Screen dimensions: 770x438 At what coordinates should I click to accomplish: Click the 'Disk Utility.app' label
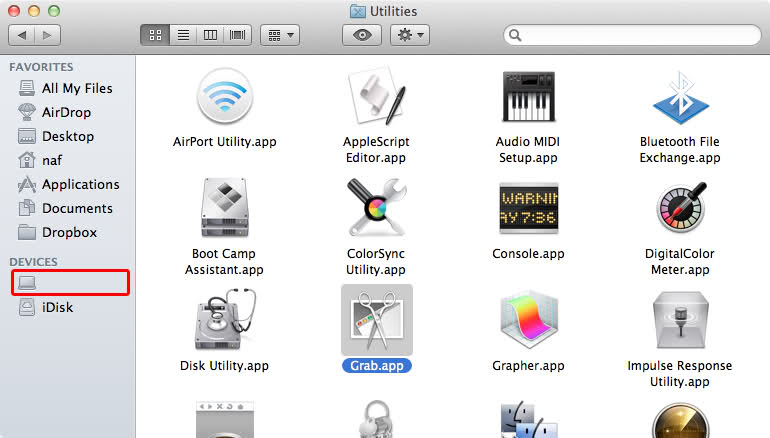[x=224, y=366]
